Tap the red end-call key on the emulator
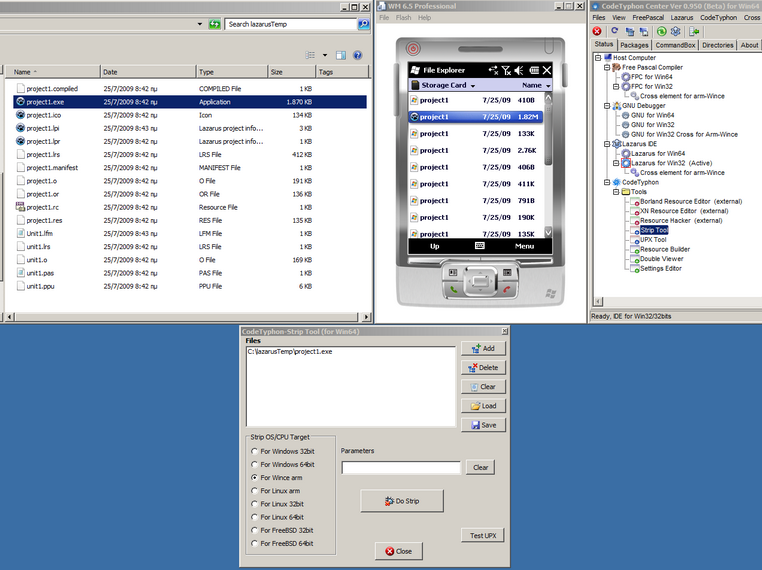 tap(507, 289)
